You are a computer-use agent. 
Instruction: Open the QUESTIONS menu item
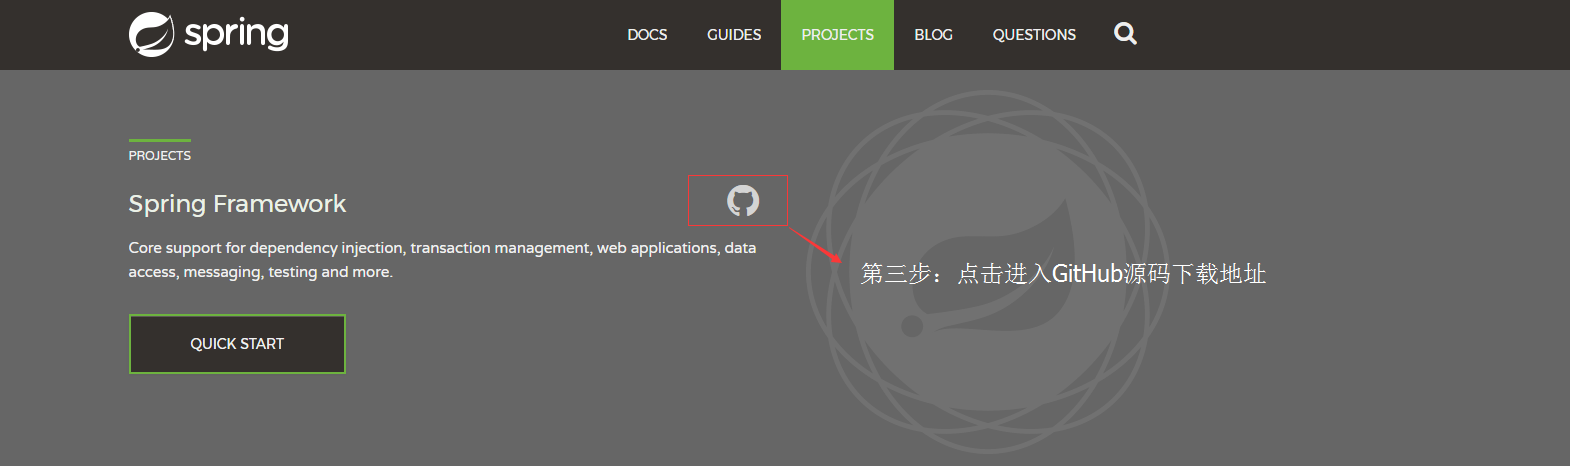pyautogui.click(x=1034, y=35)
